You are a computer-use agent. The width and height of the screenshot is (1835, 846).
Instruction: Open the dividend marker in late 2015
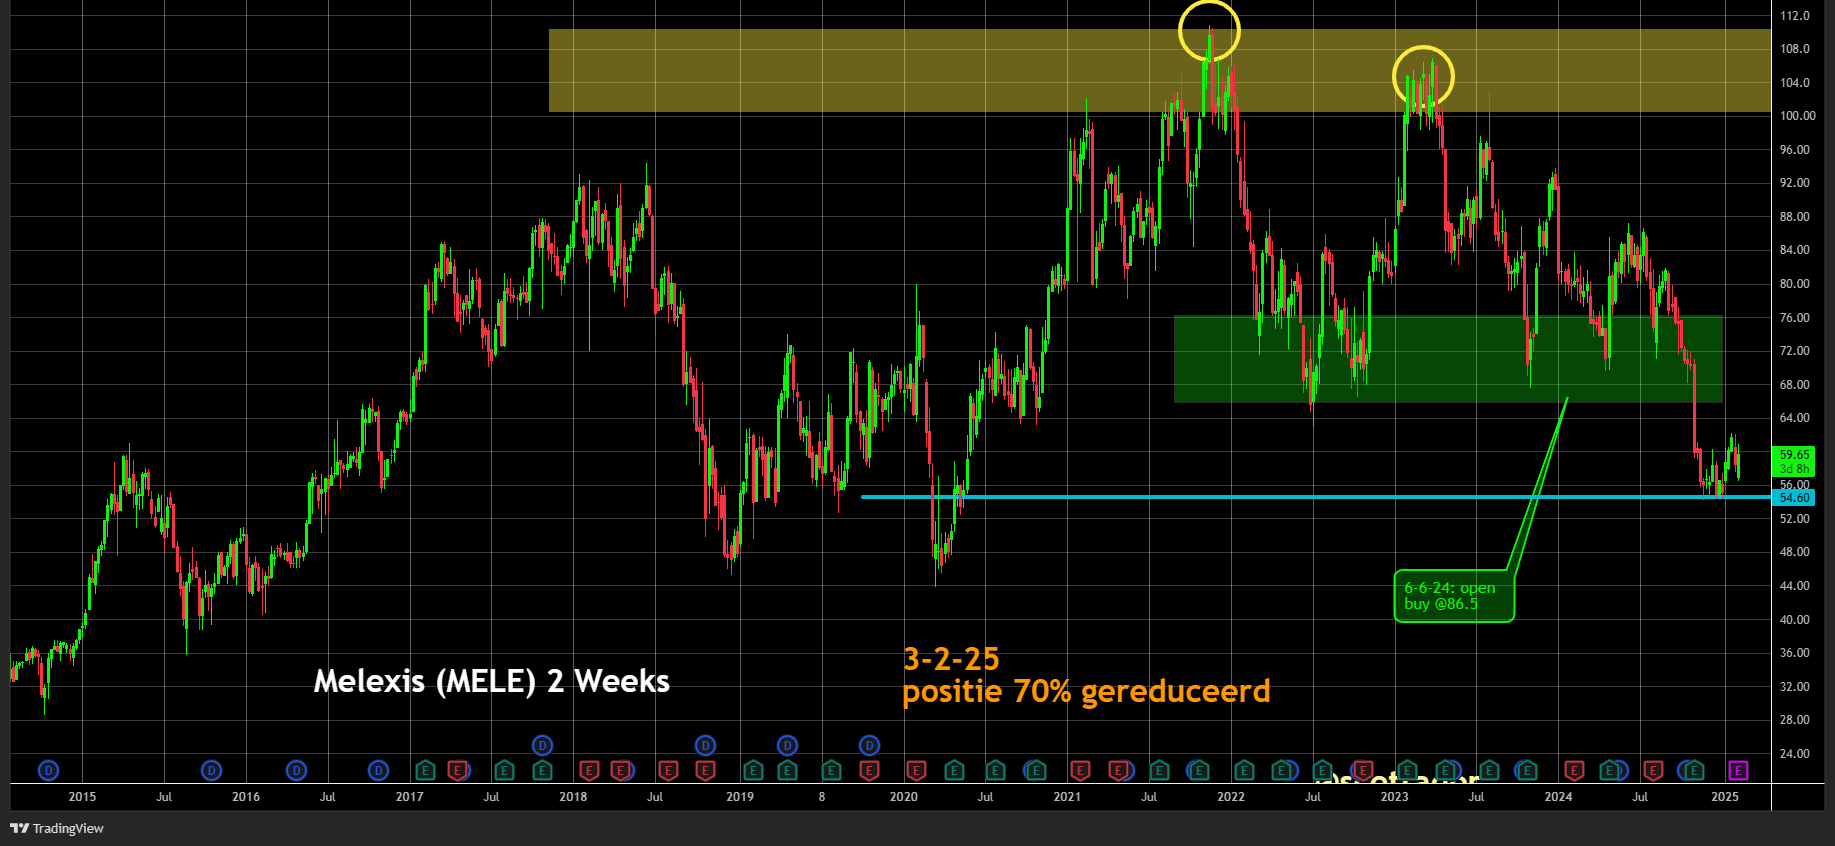point(211,770)
